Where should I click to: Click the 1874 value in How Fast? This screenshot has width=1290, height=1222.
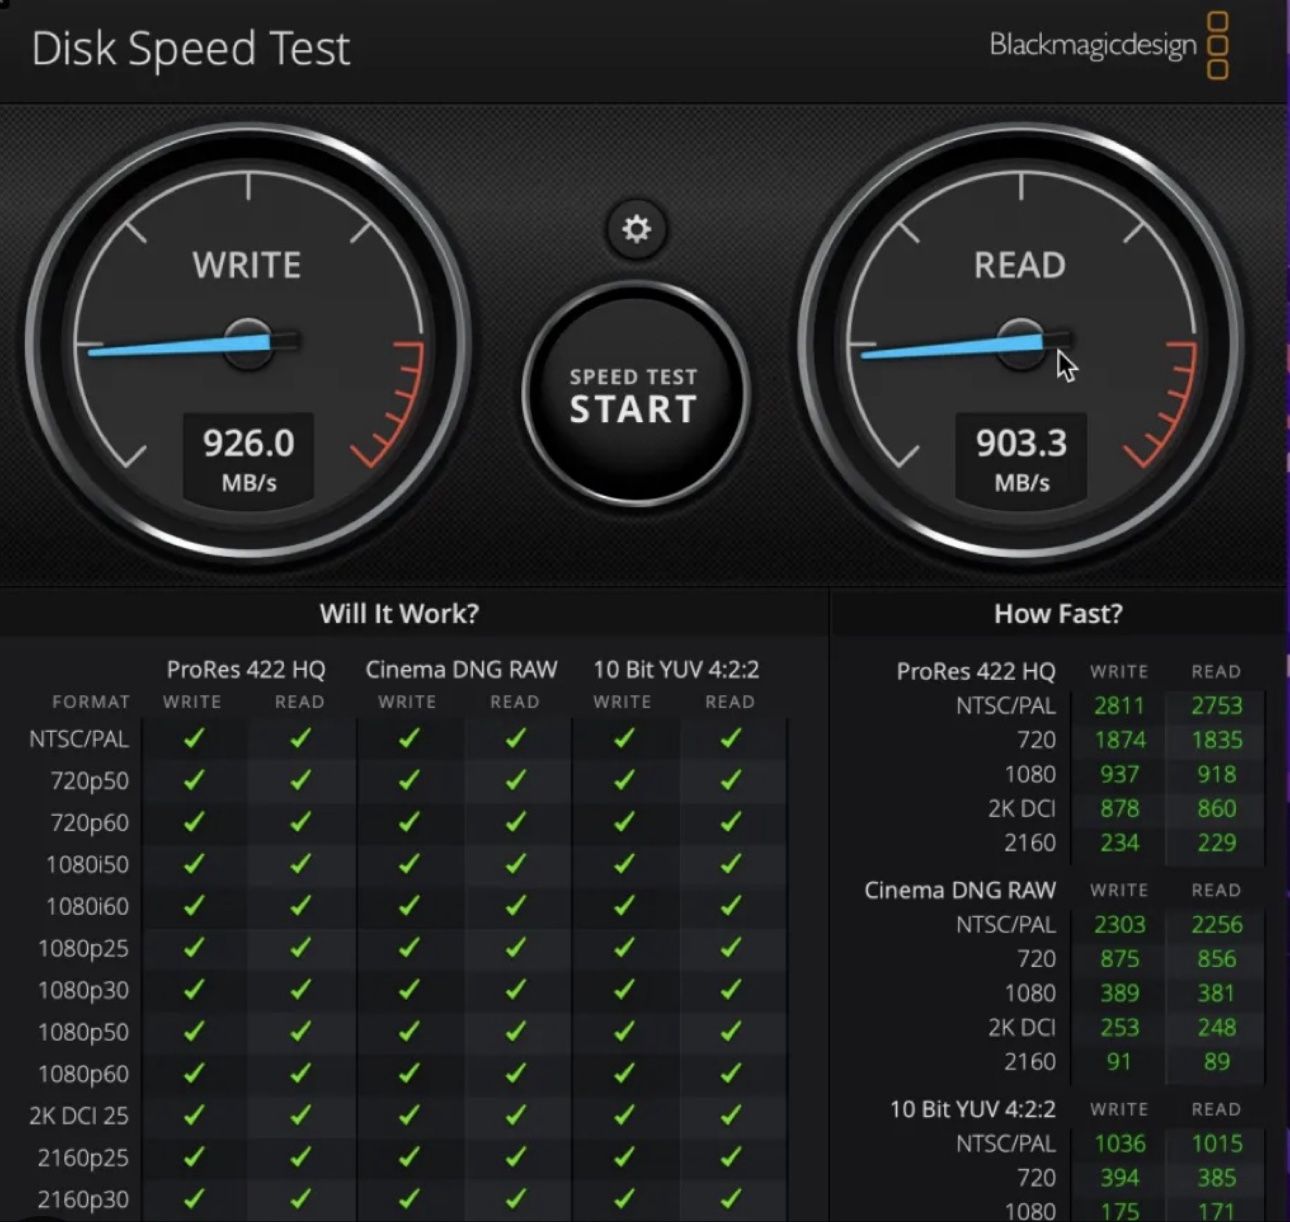[x=1119, y=740]
